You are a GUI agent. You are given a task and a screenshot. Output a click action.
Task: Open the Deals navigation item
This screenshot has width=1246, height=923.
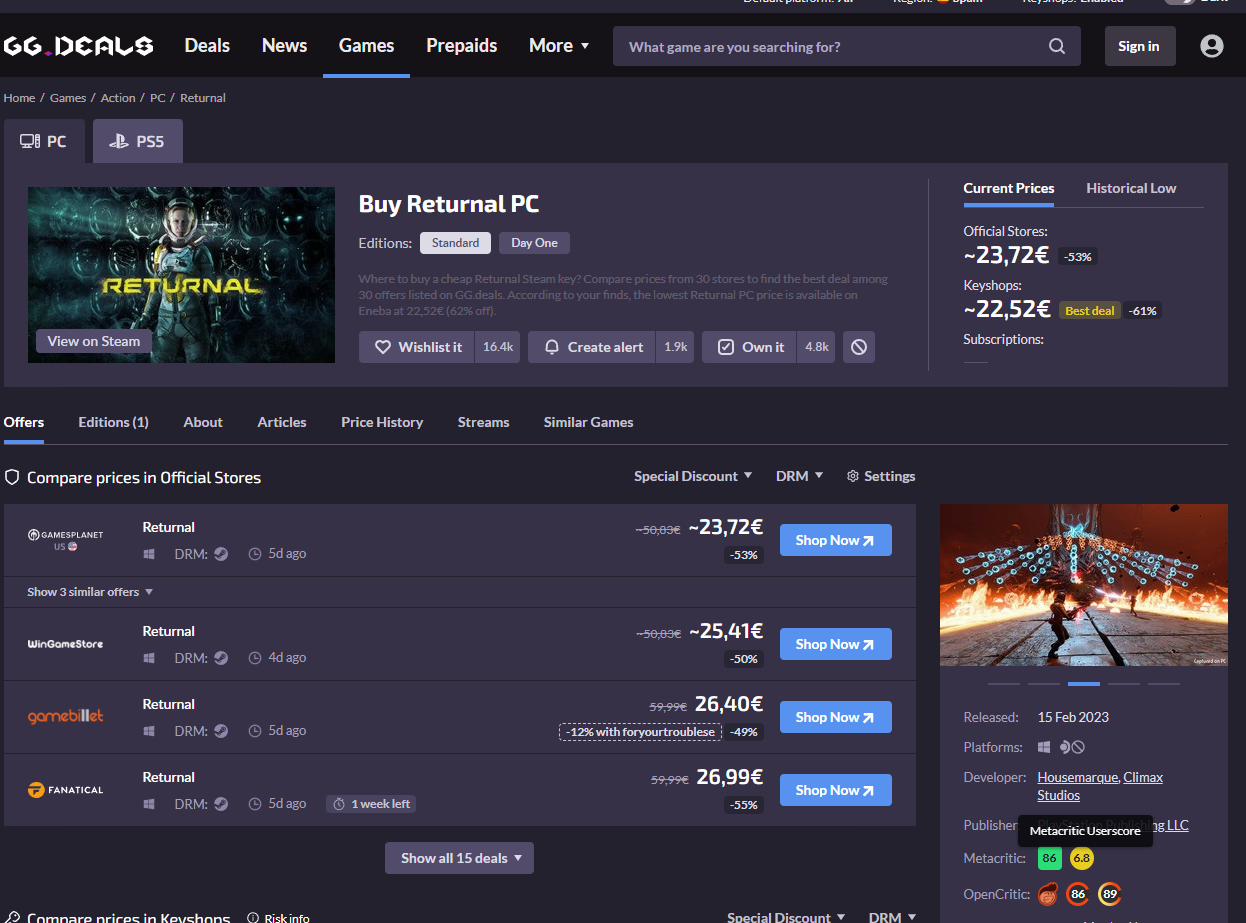[x=207, y=46]
